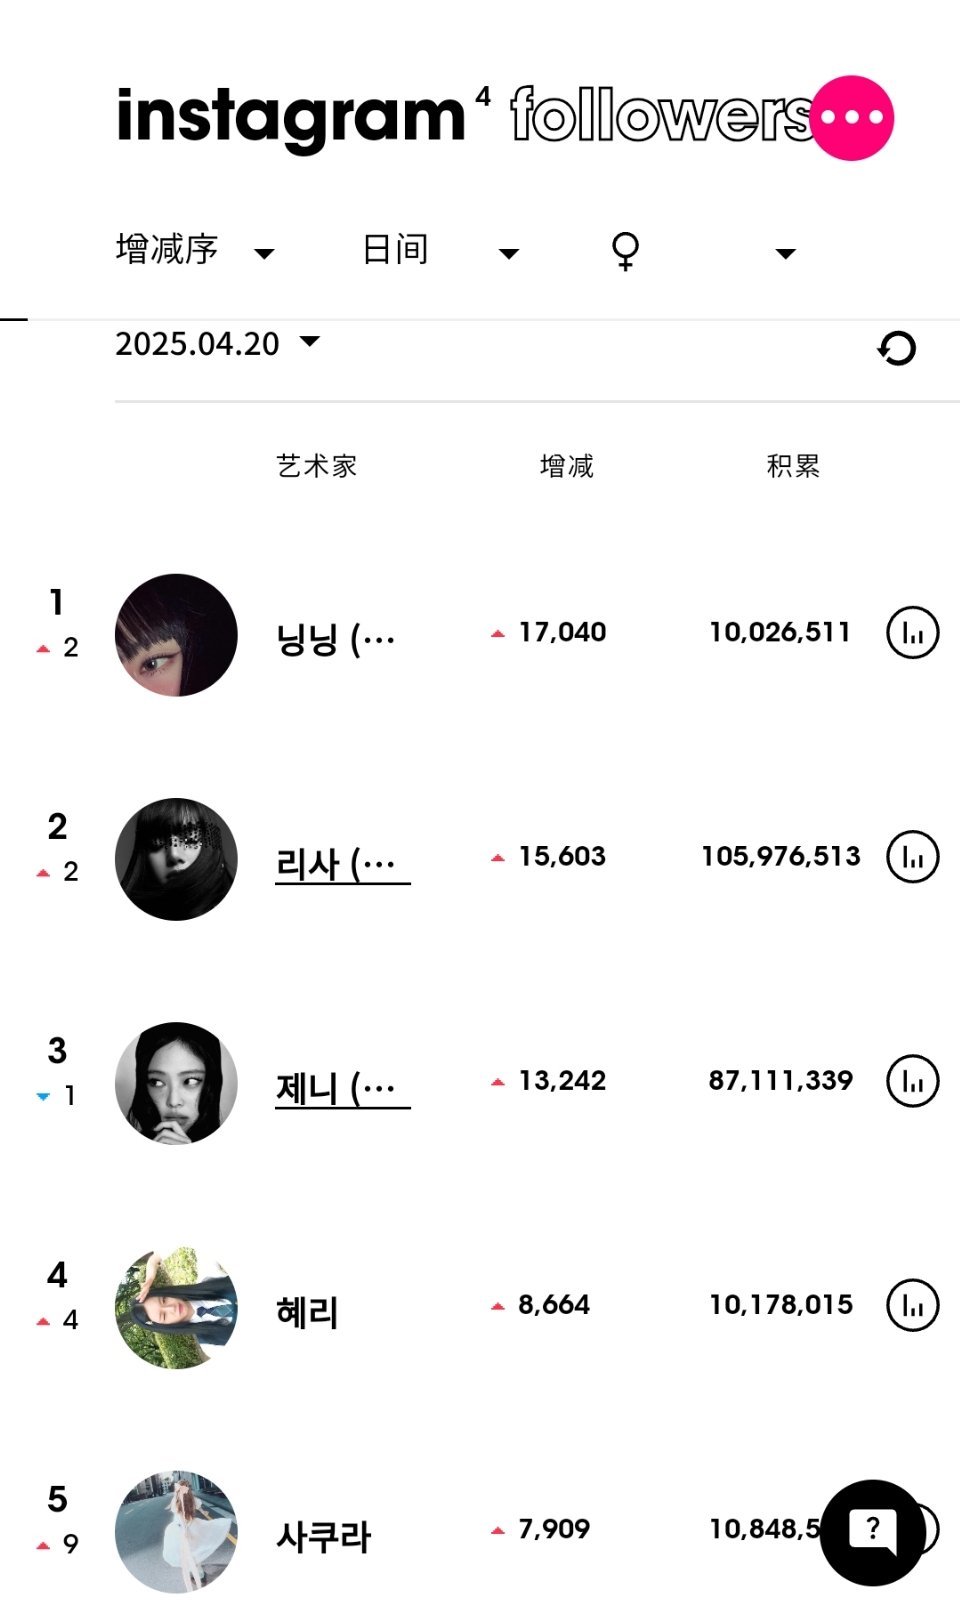Viewport: 960px width, 1618px height.
Task: Select the instagram heading tab
Action: coord(291,118)
